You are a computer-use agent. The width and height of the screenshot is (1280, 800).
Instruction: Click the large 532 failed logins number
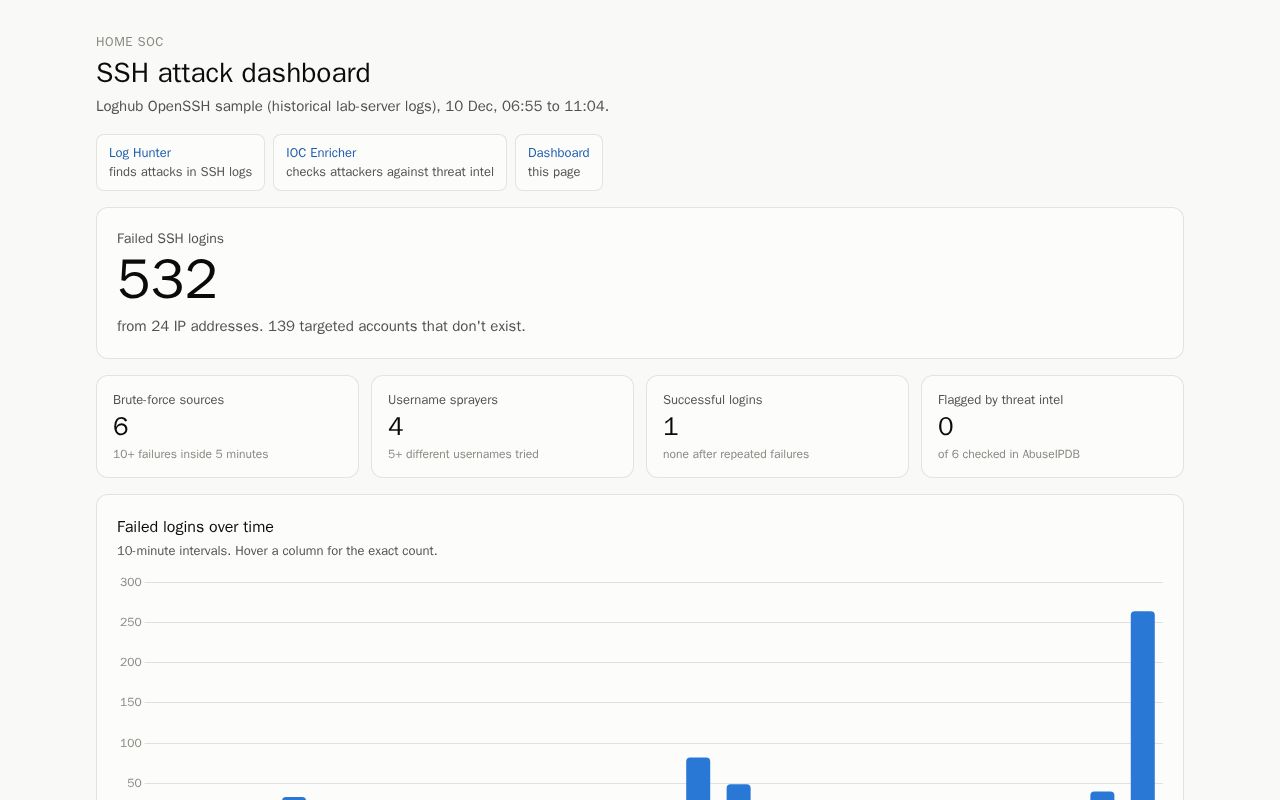pyautogui.click(x=167, y=279)
